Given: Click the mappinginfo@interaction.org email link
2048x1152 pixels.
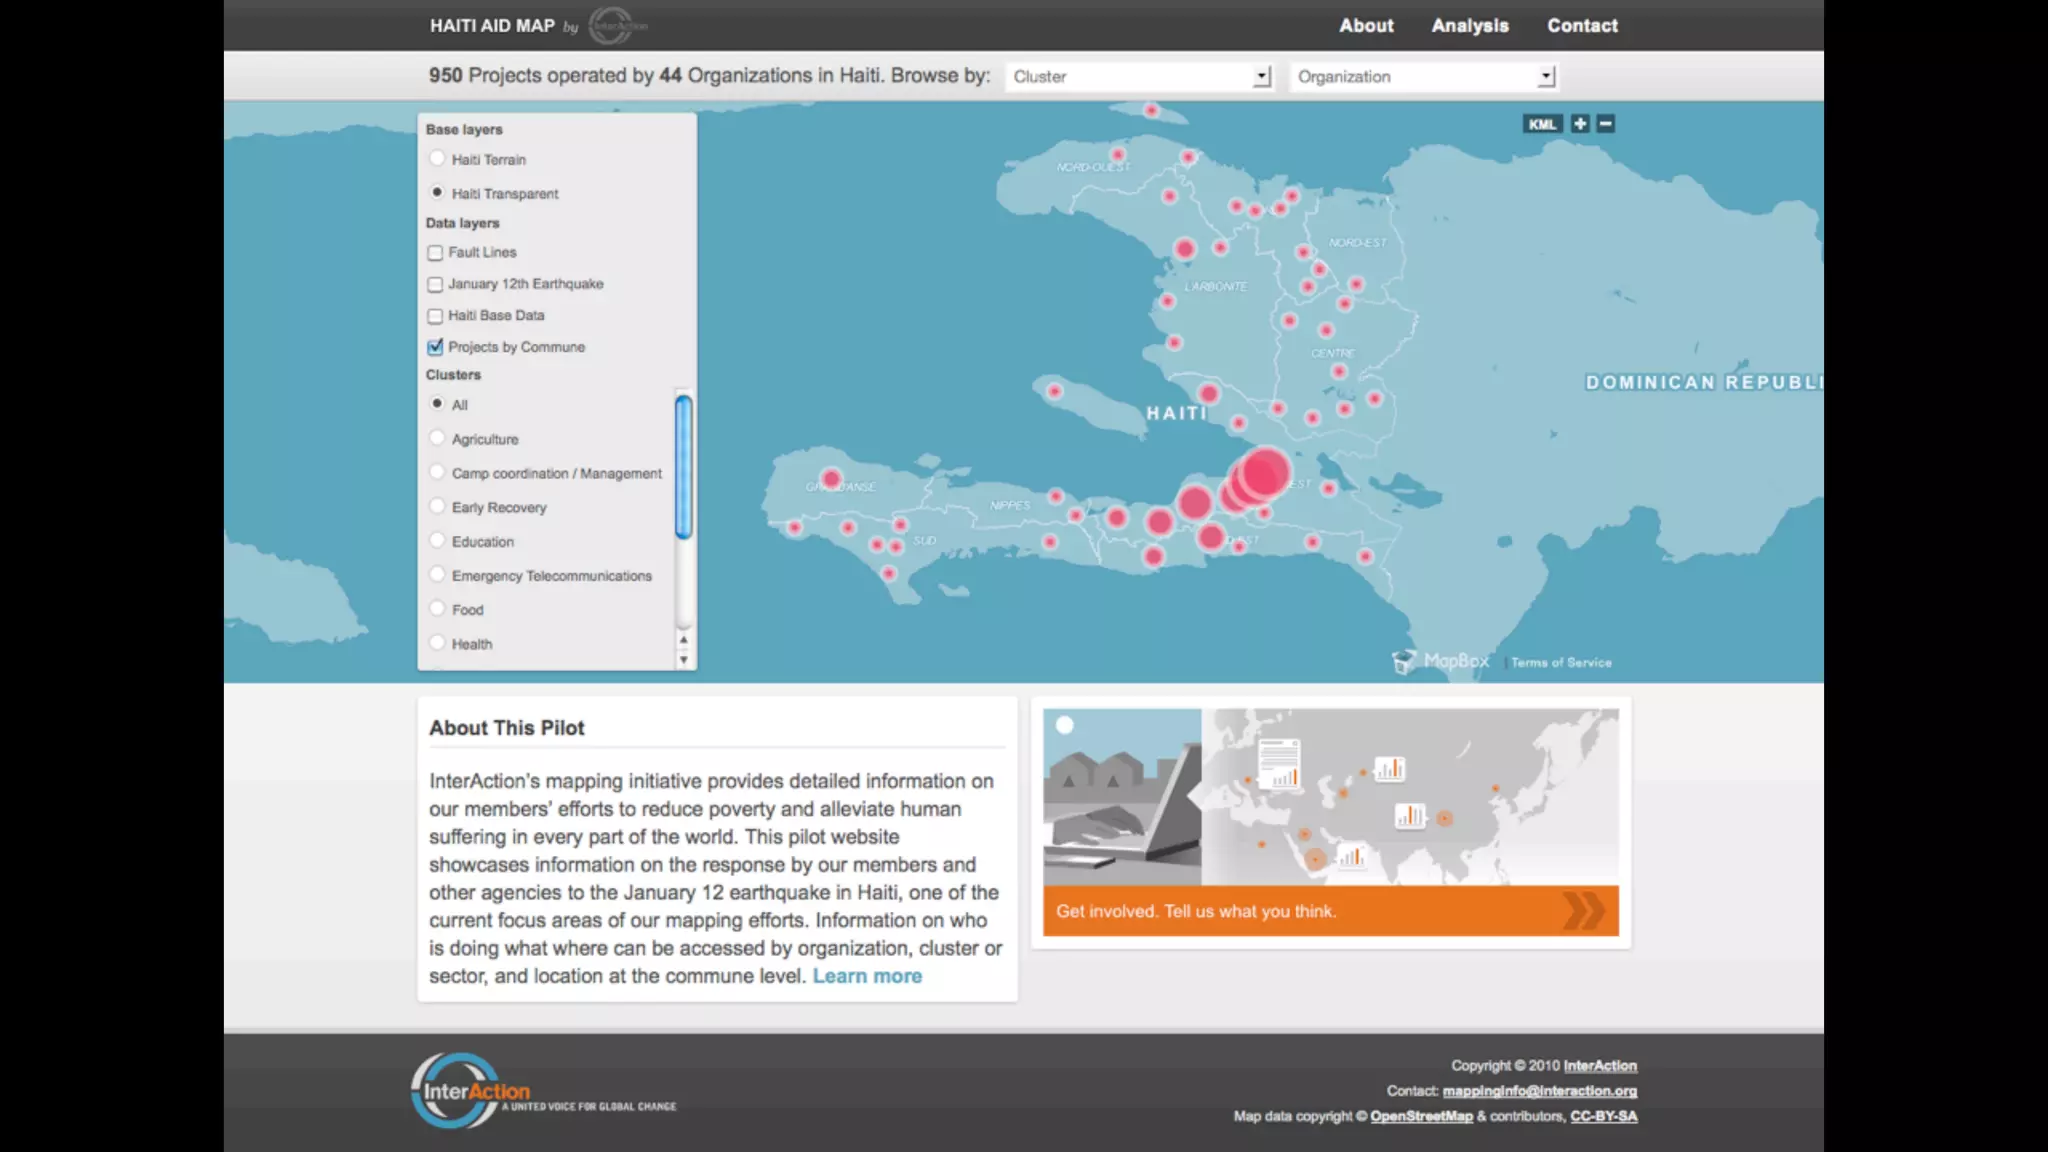Looking at the screenshot, I should tap(1539, 1091).
